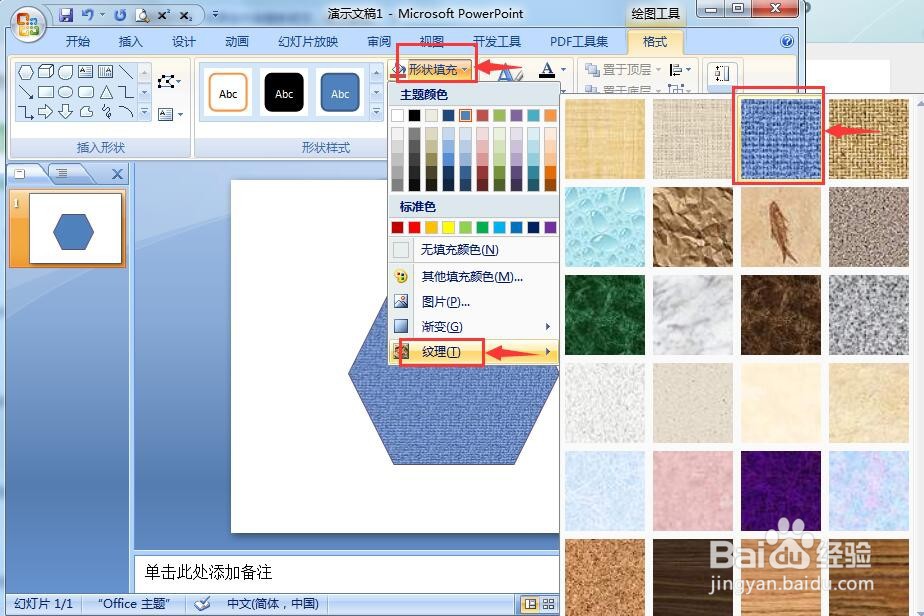Image resolution: width=924 pixels, height=616 pixels.
Task: Select the cube shape in gallery
Action: point(46,72)
